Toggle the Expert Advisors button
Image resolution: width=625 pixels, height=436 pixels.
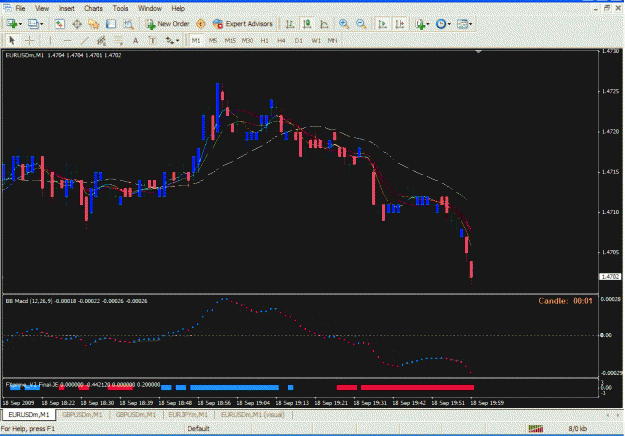243,24
